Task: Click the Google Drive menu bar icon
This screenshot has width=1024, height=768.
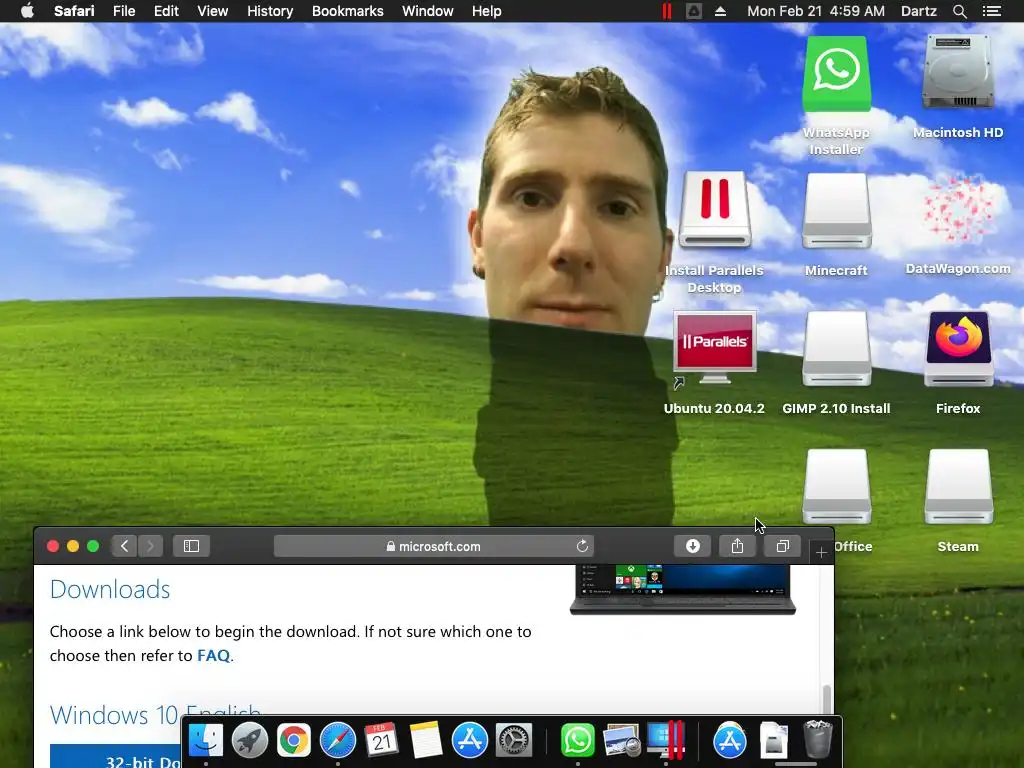Action: [x=694, y=11]
